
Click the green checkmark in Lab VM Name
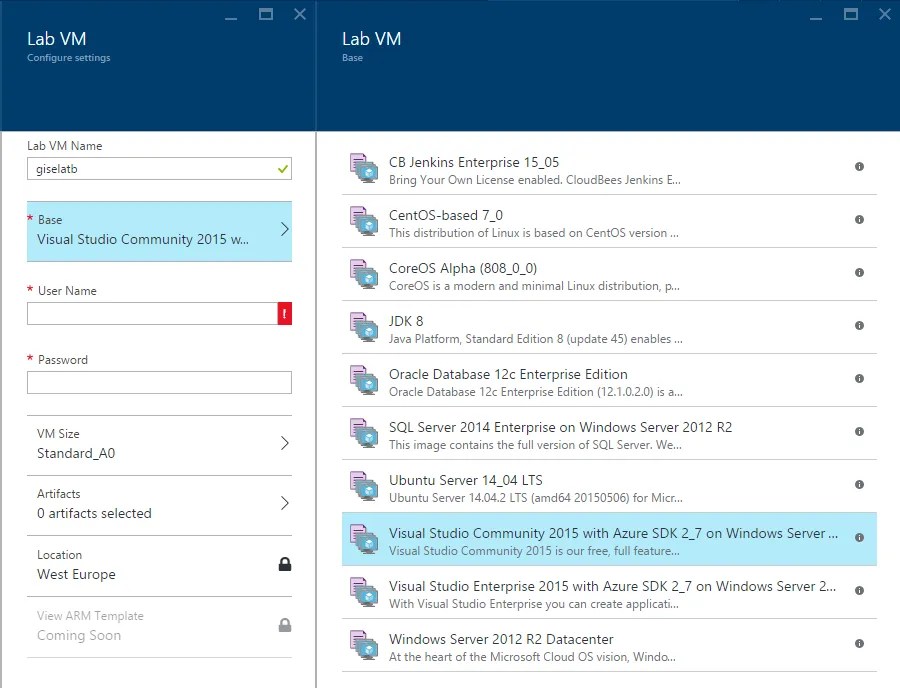click(282, 169)
